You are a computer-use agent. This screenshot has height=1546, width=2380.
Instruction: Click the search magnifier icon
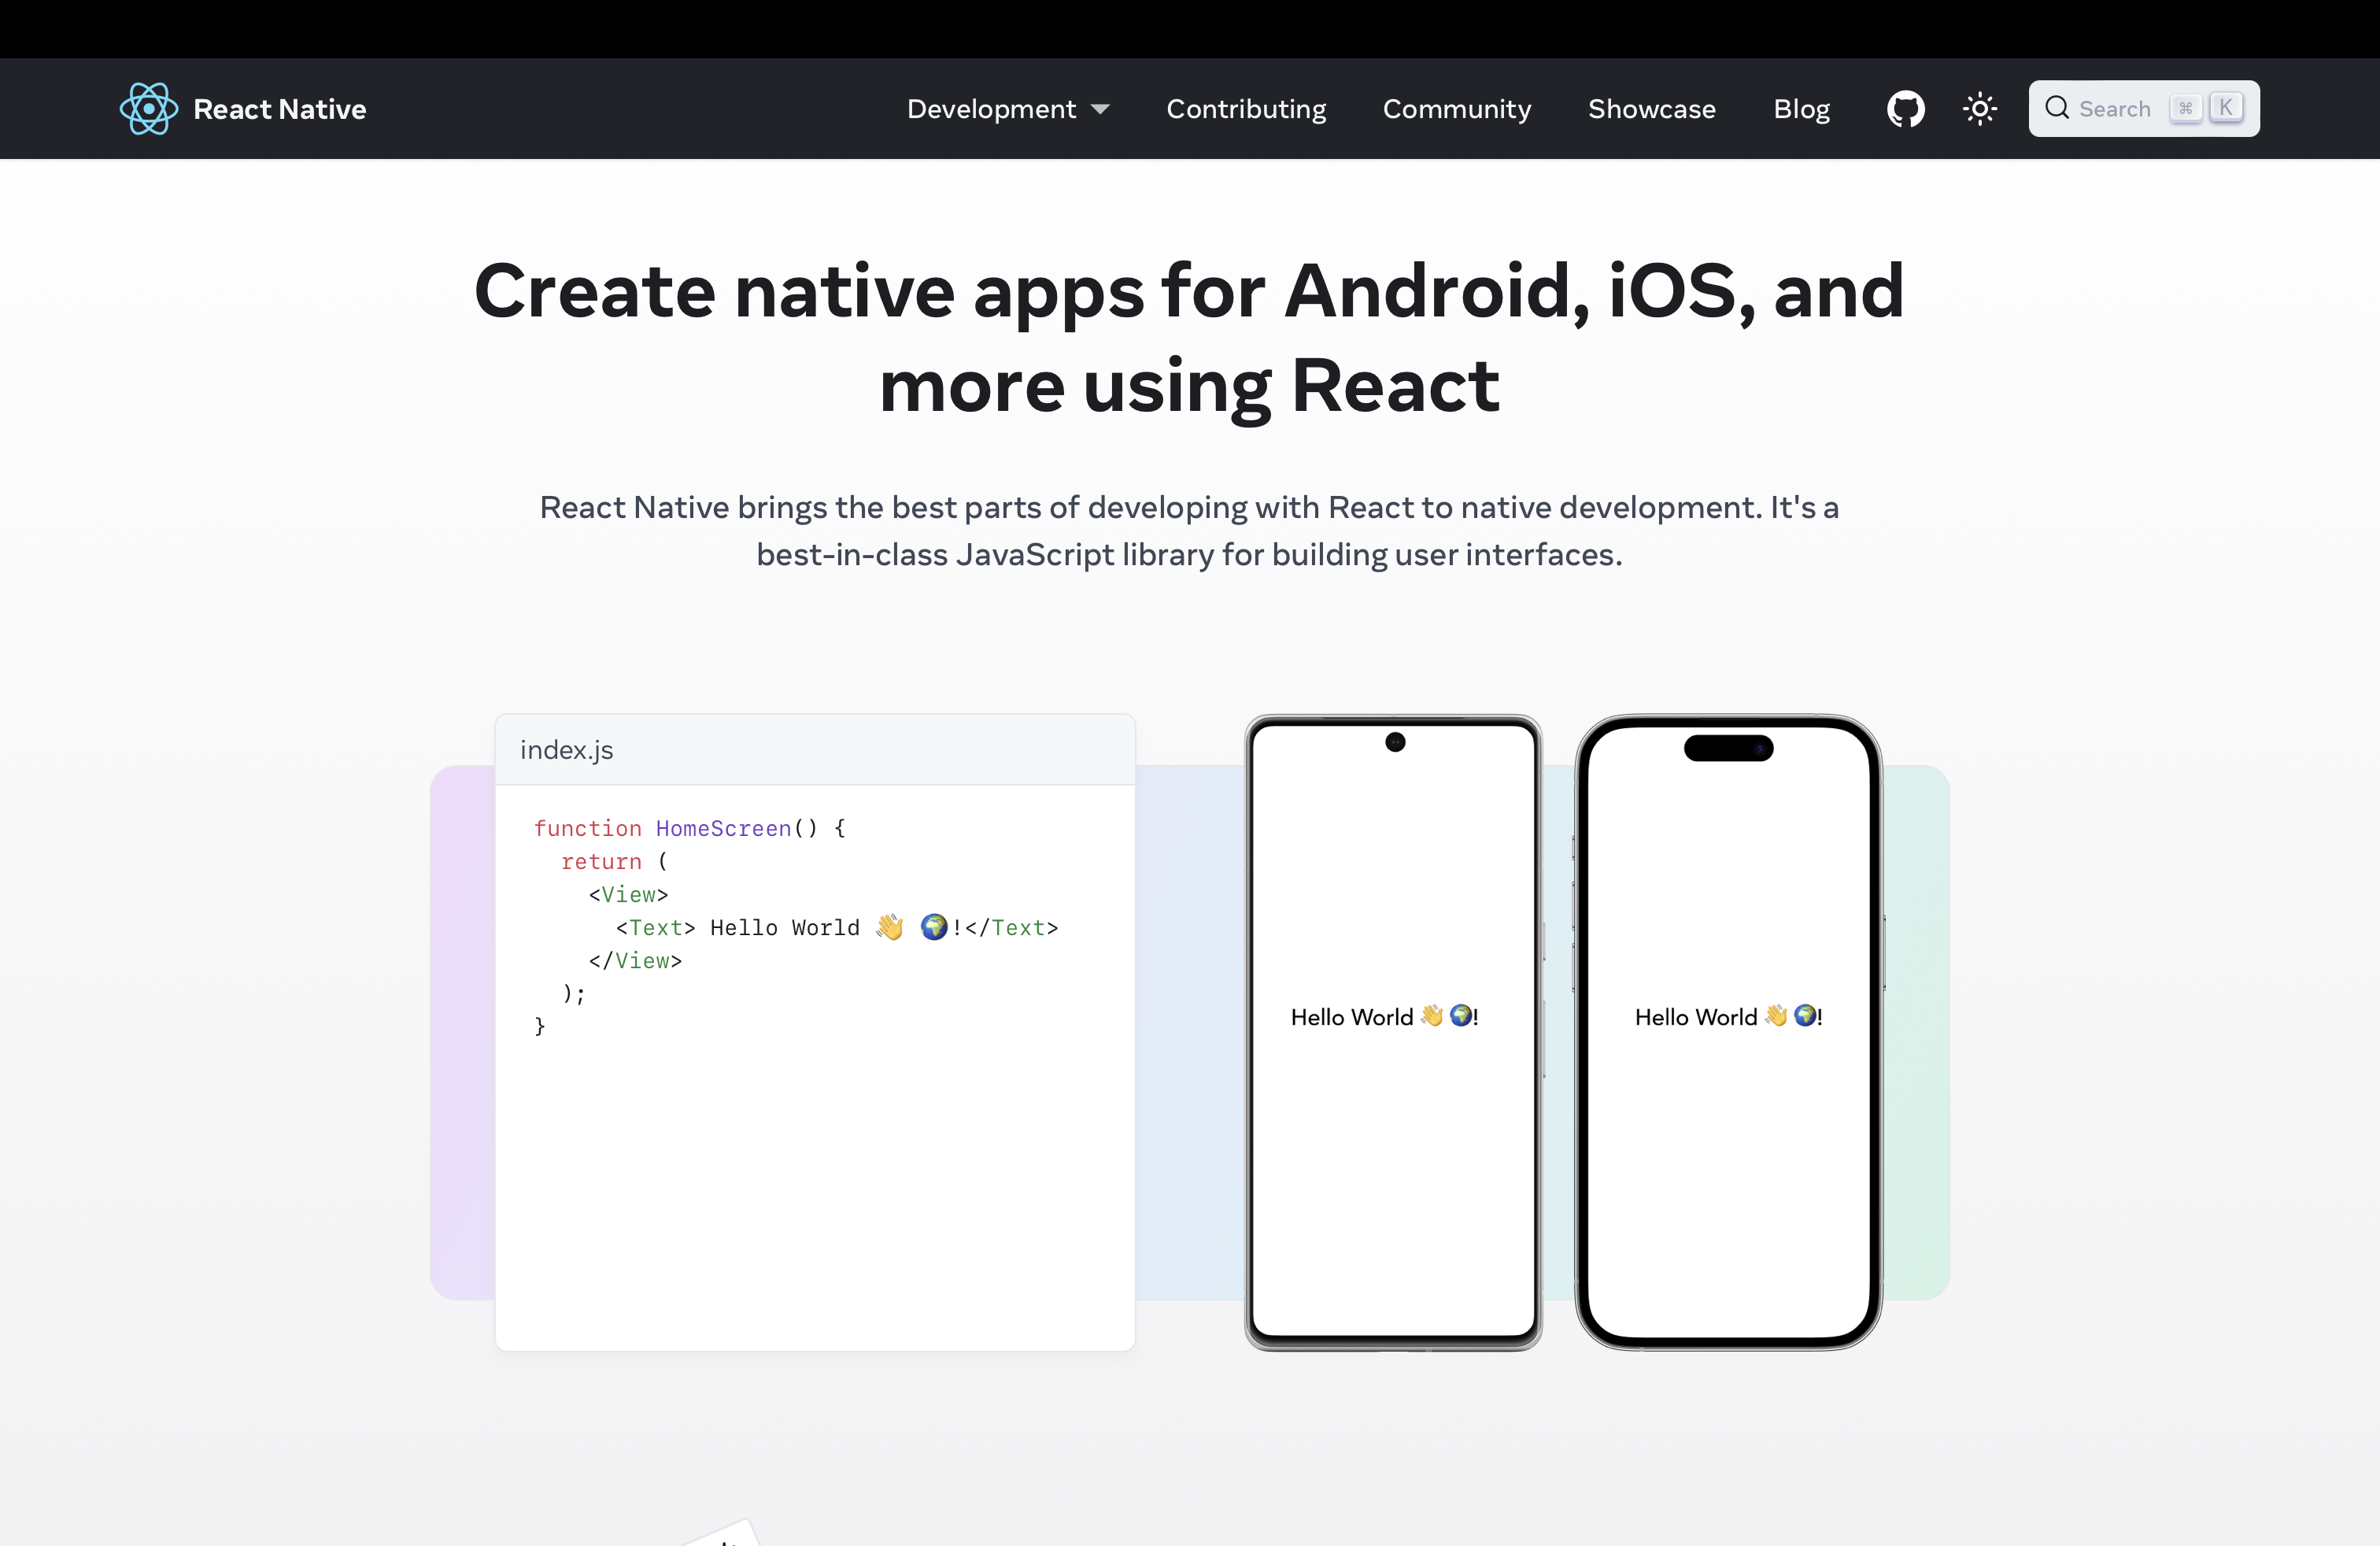(x=2058, y=108)
